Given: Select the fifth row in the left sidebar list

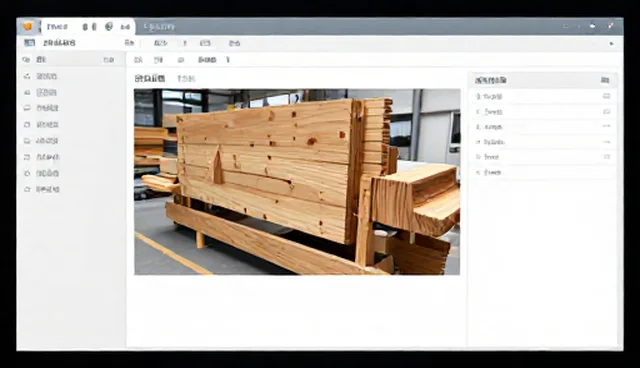Looking at the screenshot, I should coord(71,141).
